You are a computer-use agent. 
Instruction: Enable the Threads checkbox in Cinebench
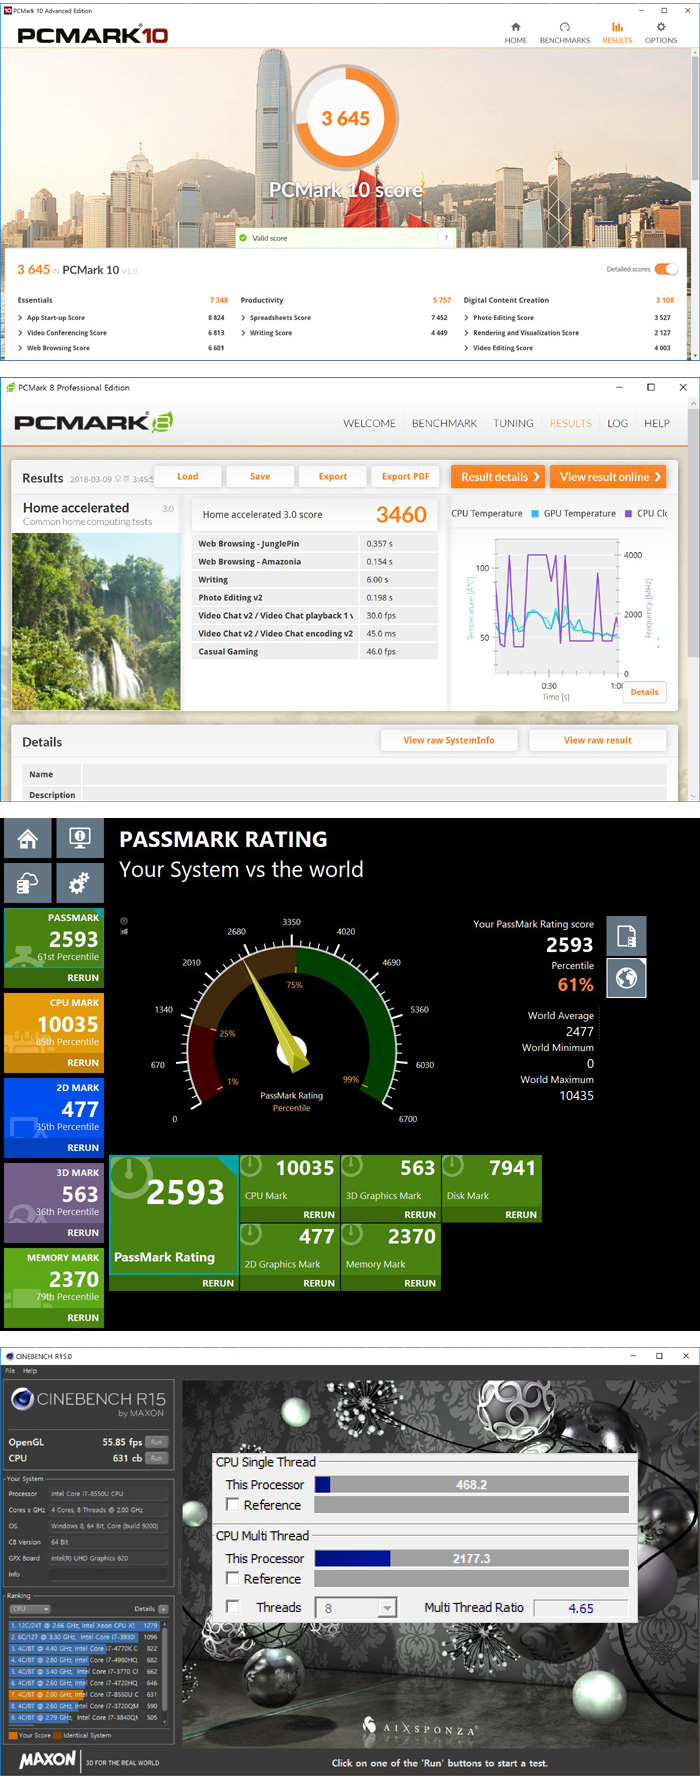pos(232,1607)
